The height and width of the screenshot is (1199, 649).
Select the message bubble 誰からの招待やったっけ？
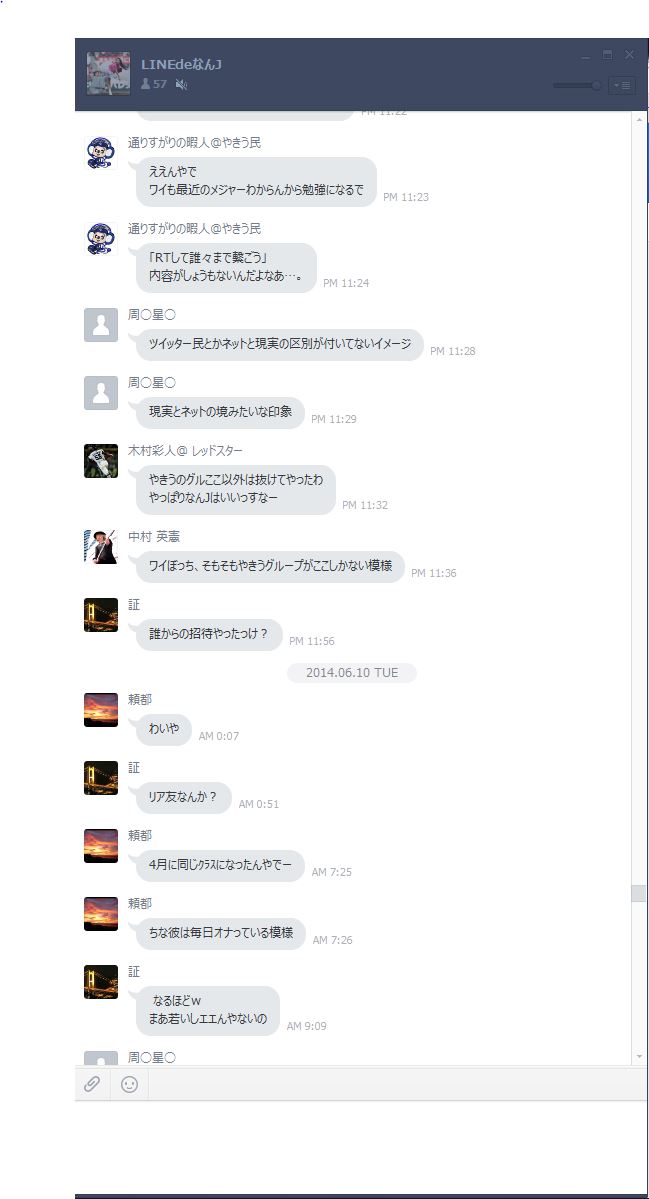click(x=209, y=635)
